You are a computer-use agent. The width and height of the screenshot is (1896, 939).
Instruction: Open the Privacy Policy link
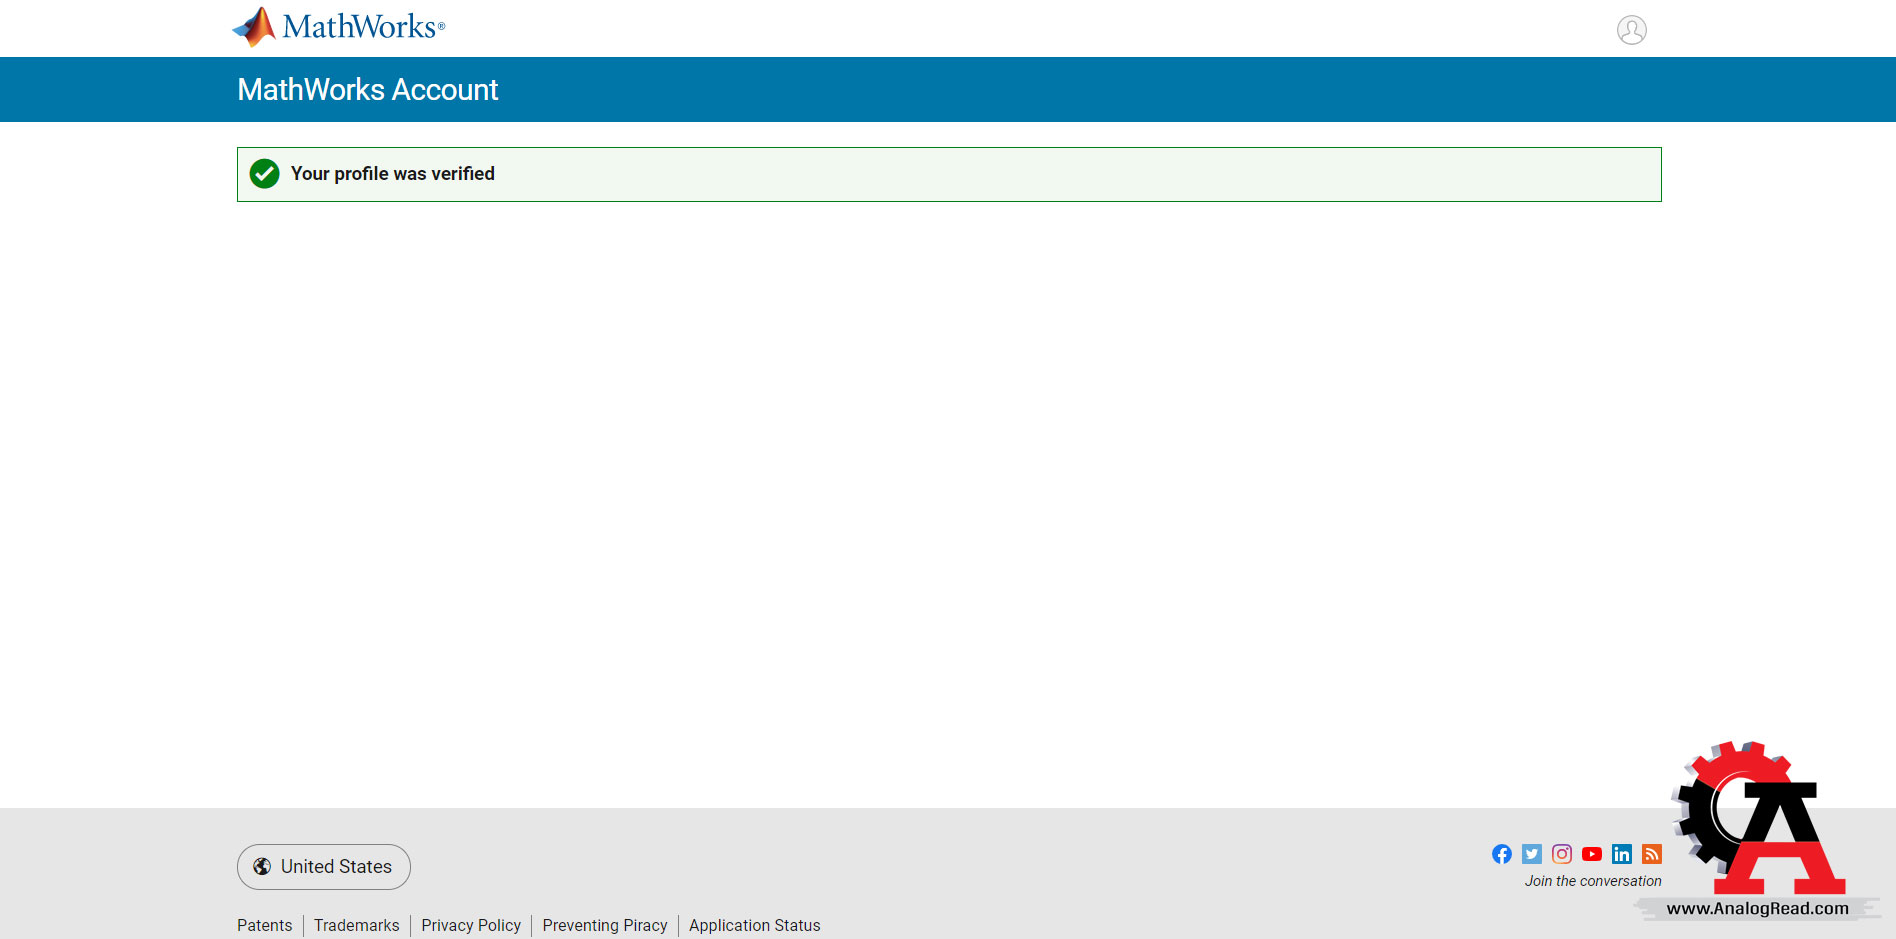[471, 925]
